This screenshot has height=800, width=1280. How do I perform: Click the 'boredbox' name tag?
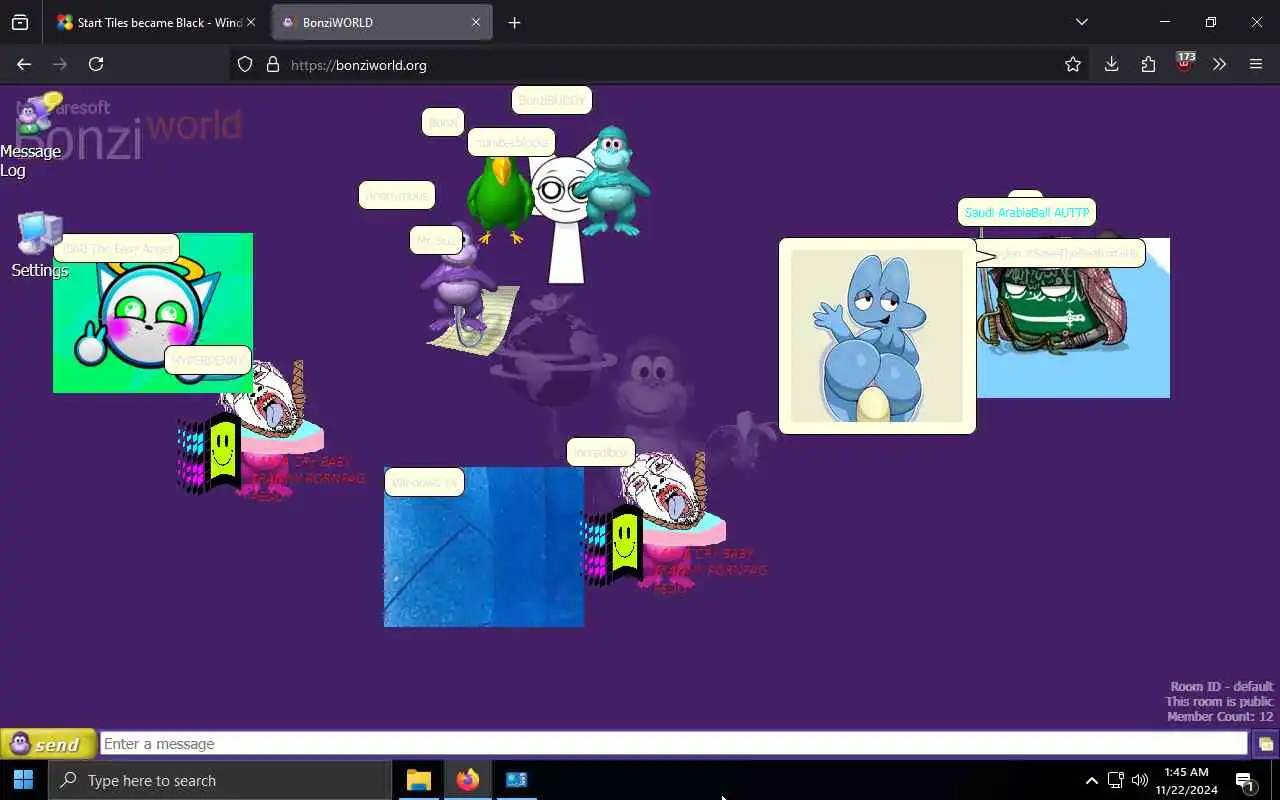tap(601, 452)
